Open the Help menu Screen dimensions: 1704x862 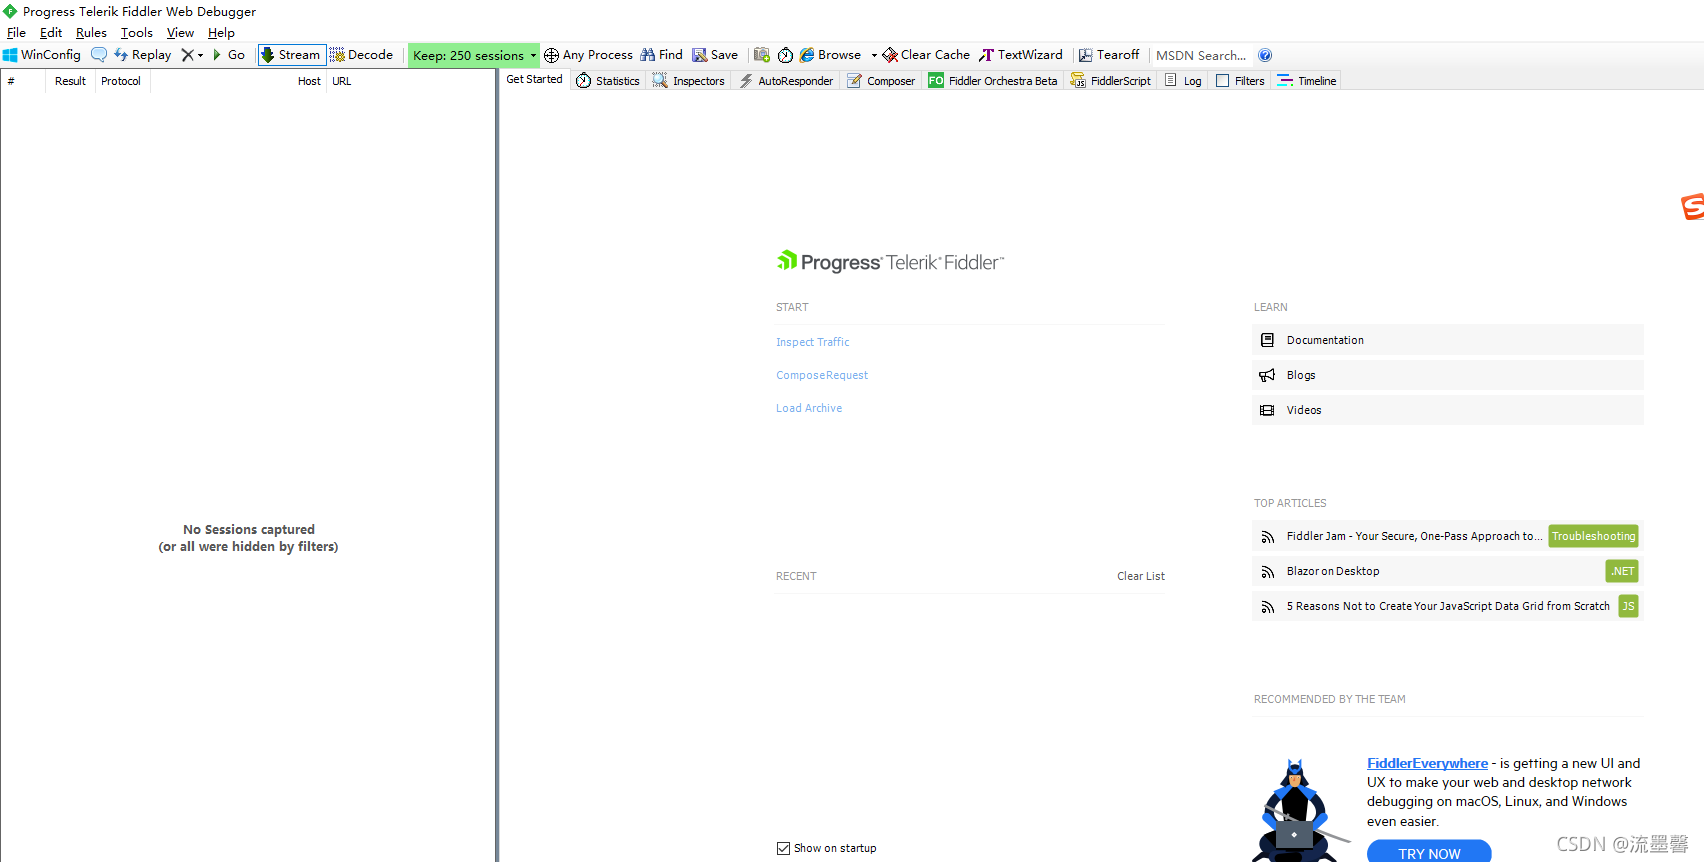221,33
